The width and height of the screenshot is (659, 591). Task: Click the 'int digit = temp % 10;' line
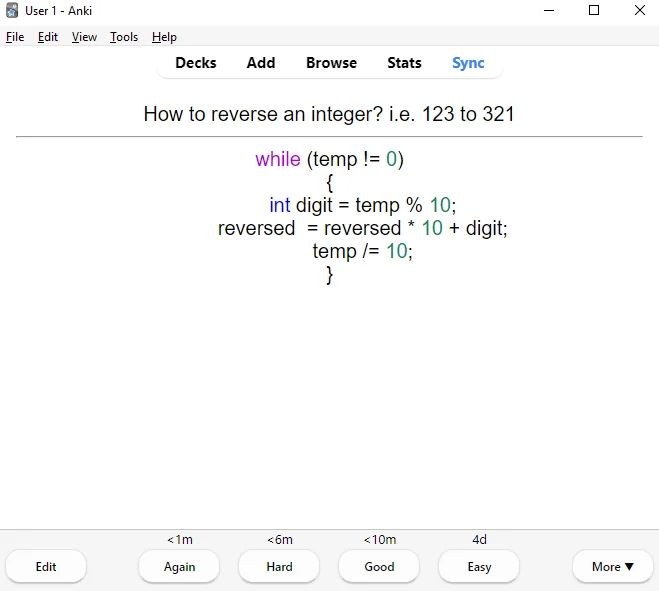363,206
